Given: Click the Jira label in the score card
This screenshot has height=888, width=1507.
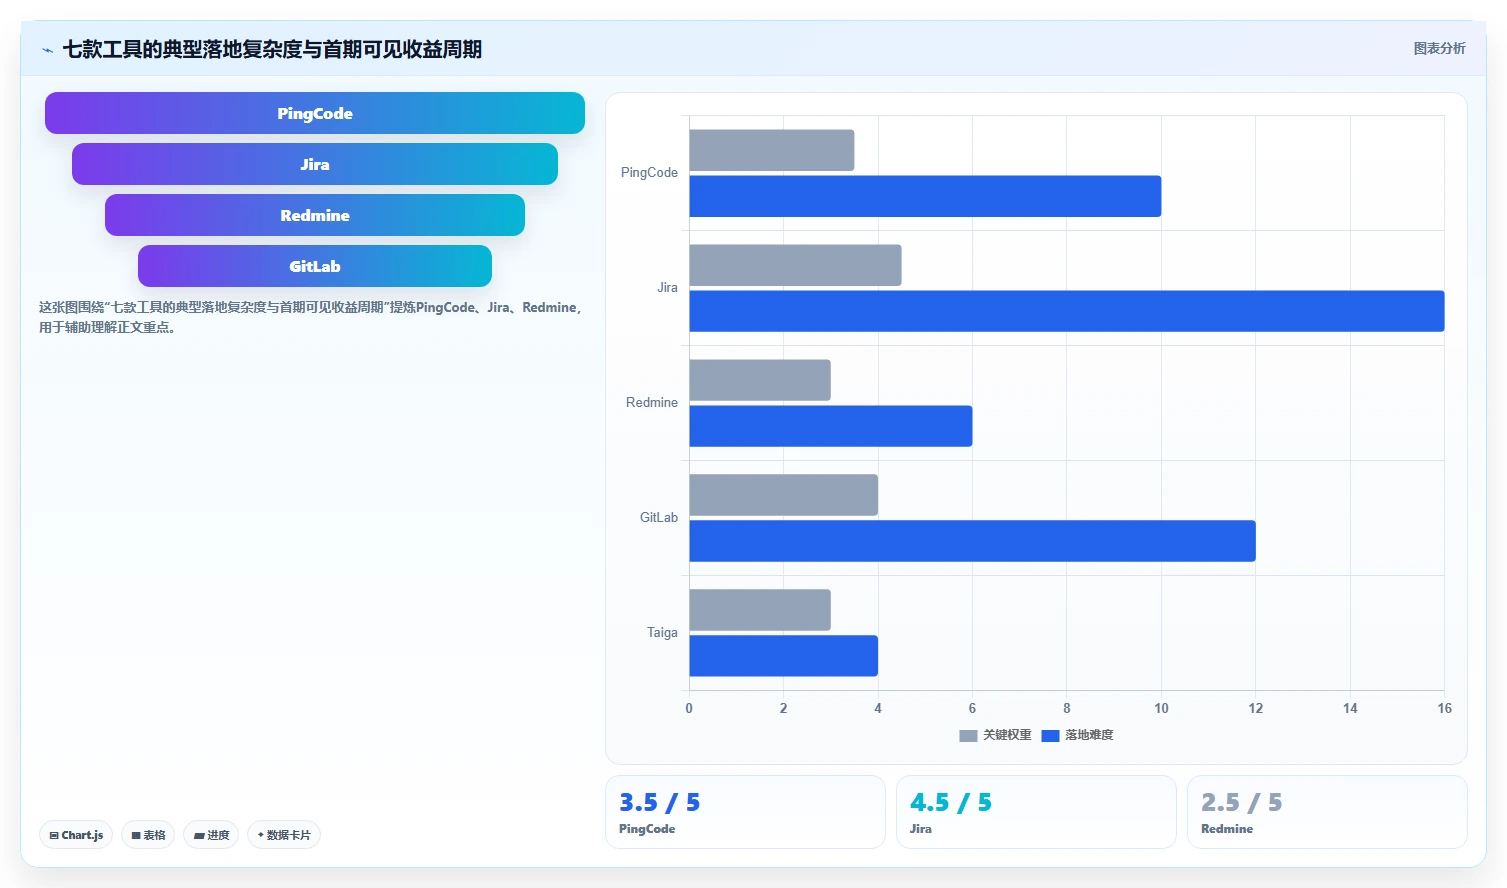Looking at the screenshot, I should click(921, 829).
